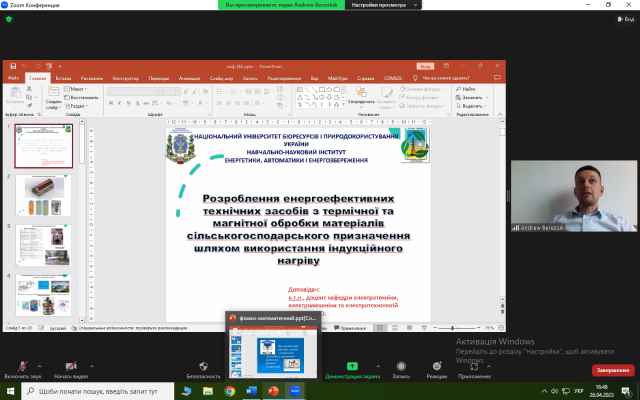Click taskbar search box Щоби почати пошук

coord(98,391)
